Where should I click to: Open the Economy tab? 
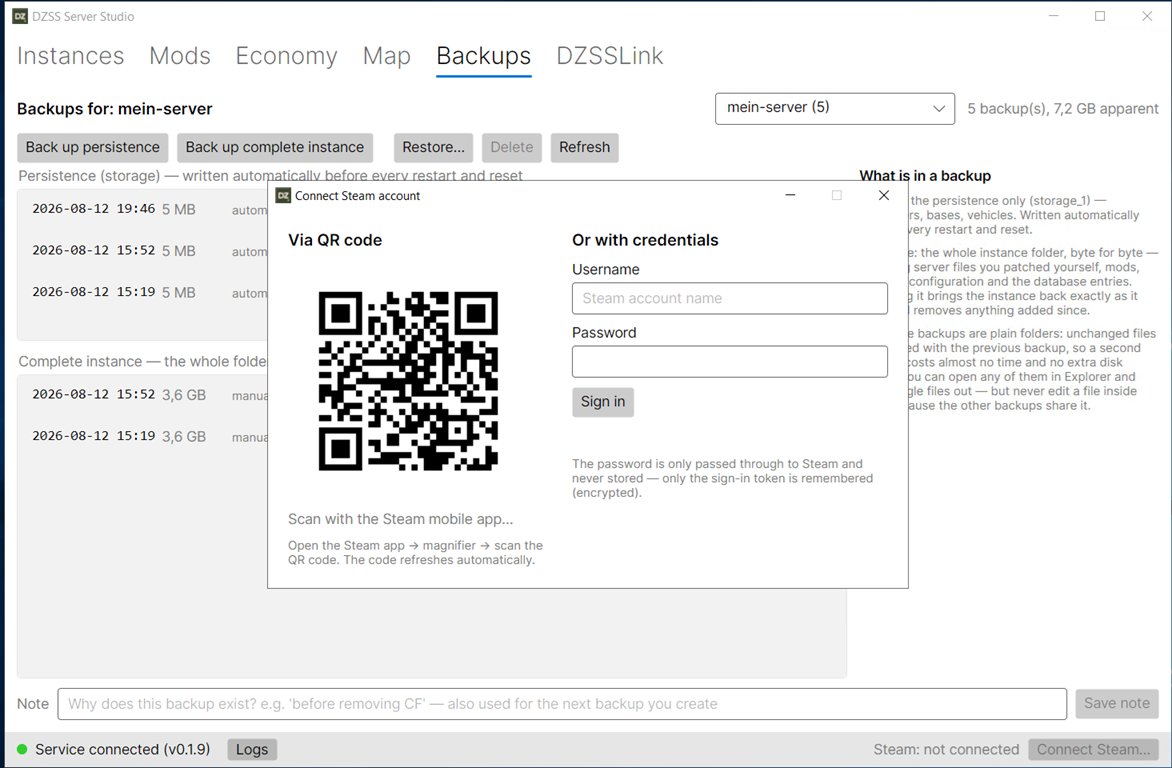286,56
